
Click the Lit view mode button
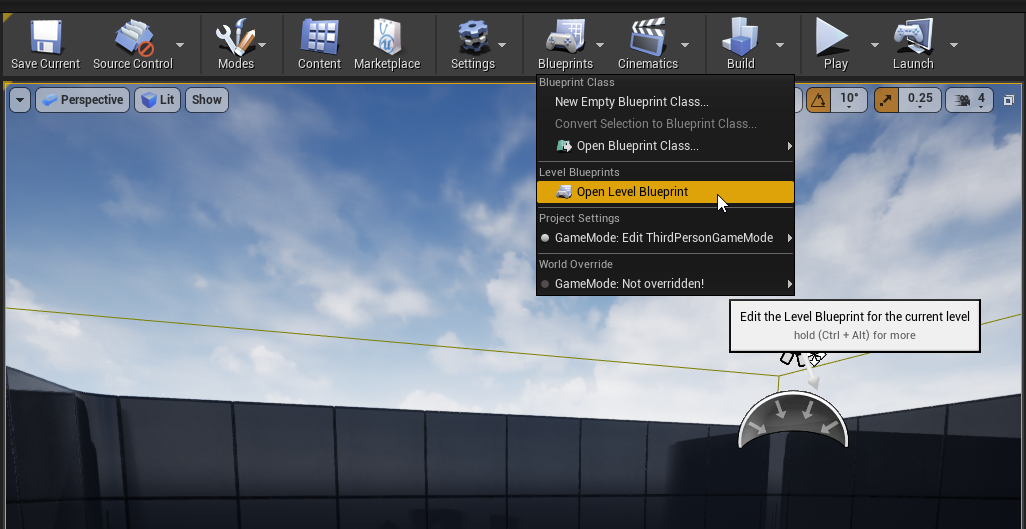coord(157,100)
